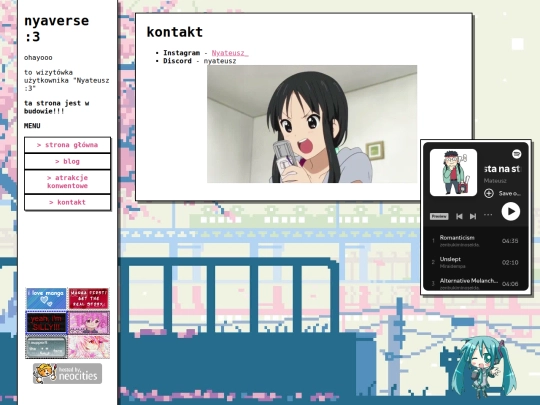
Task: Click the 'ohayooo' greeting text
Action: tap(38, 58)
